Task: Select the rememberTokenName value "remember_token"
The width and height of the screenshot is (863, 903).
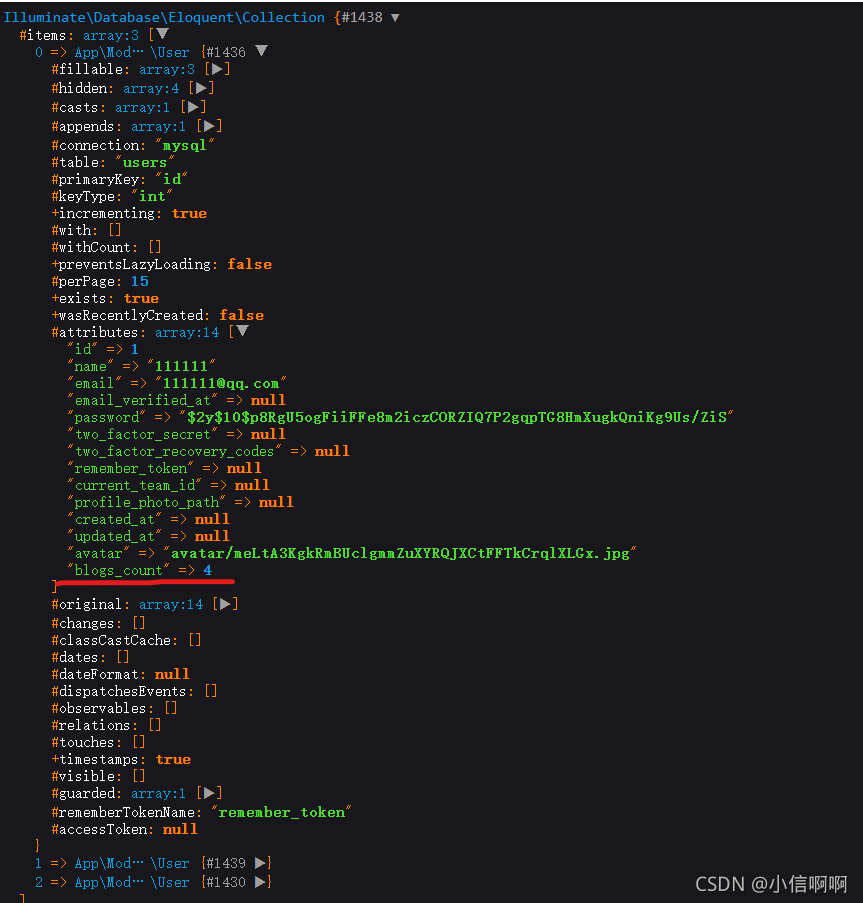Action: 281,813
